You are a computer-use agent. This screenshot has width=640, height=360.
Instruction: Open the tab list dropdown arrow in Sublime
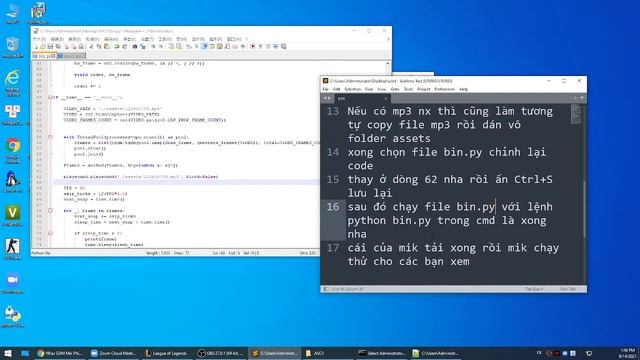(x=582, y=98)
